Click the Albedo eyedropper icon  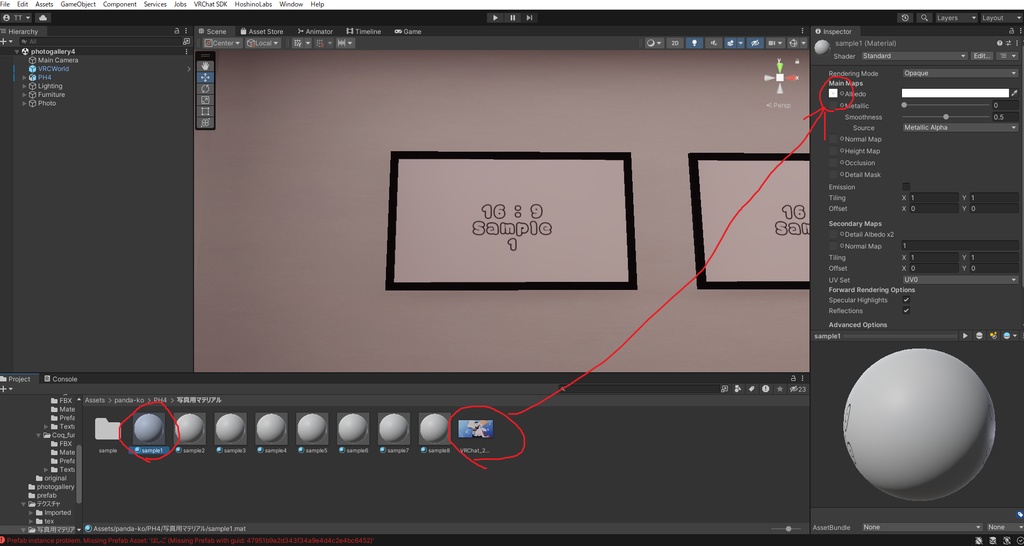click(1014, 93)
